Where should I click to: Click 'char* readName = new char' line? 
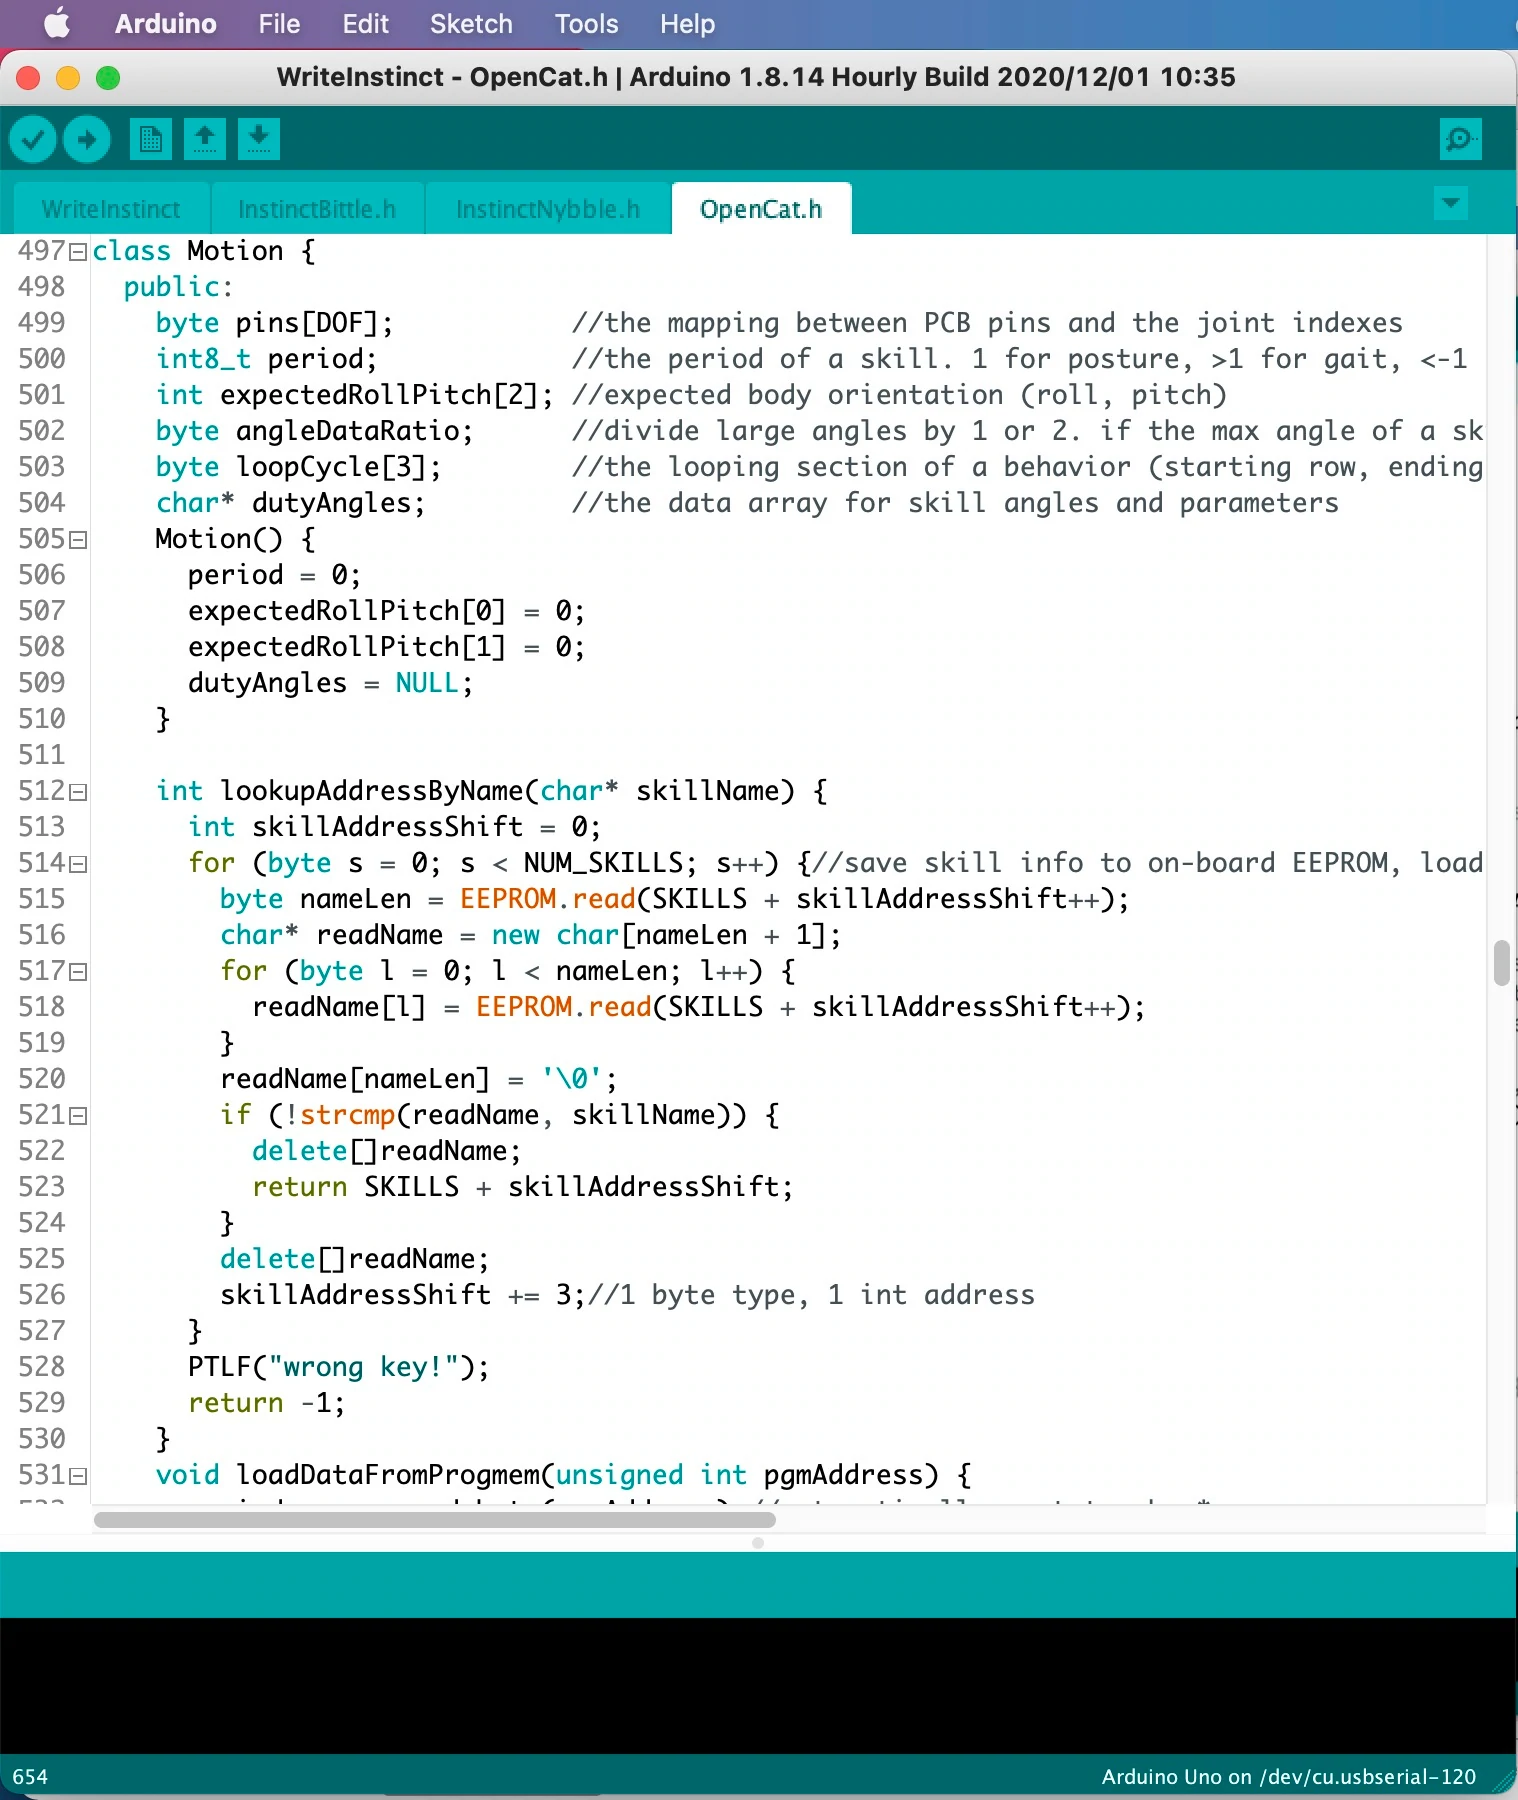click(530, 935)
